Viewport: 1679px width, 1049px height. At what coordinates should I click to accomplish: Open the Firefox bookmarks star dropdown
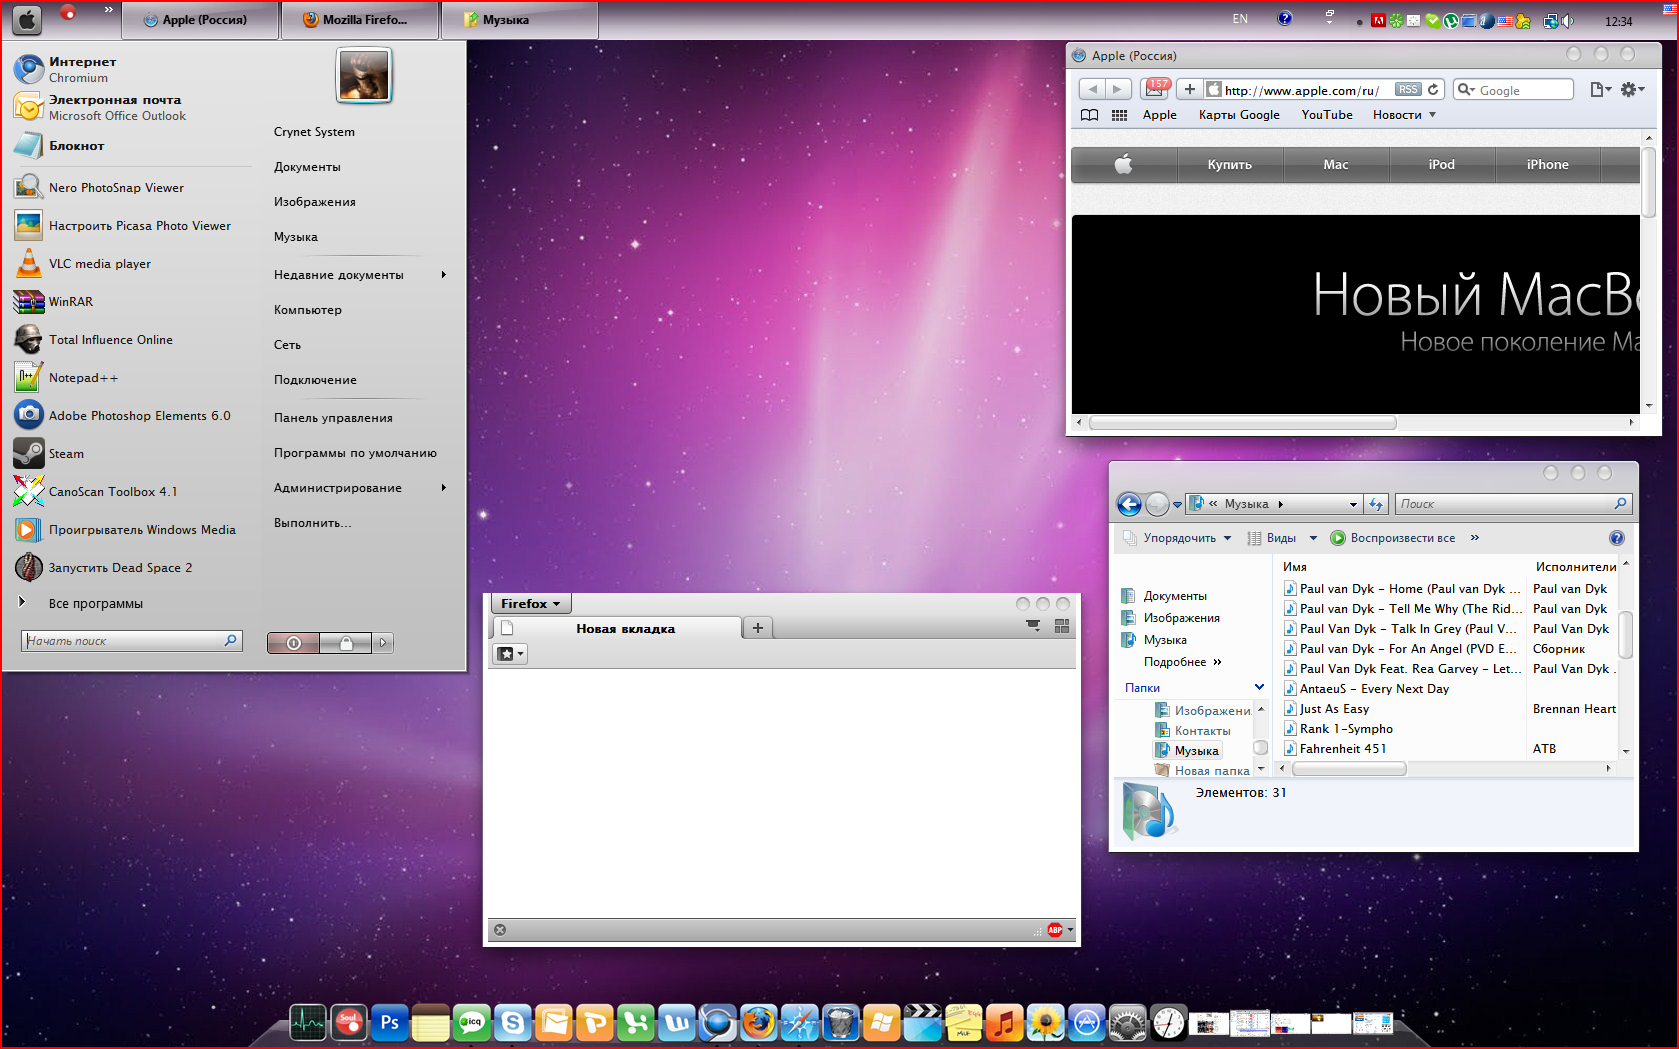tap(510, 654)
